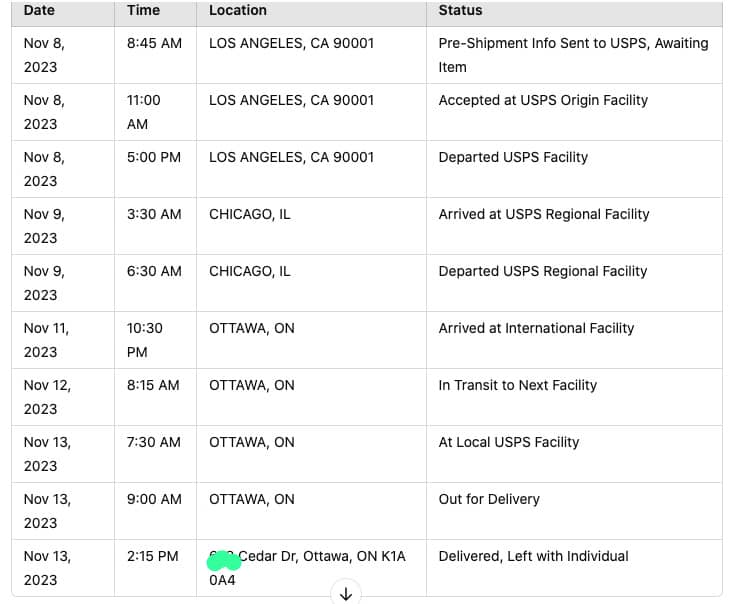
Task: Select the 8:45 AM time cell
Action: tap(154, 44)
